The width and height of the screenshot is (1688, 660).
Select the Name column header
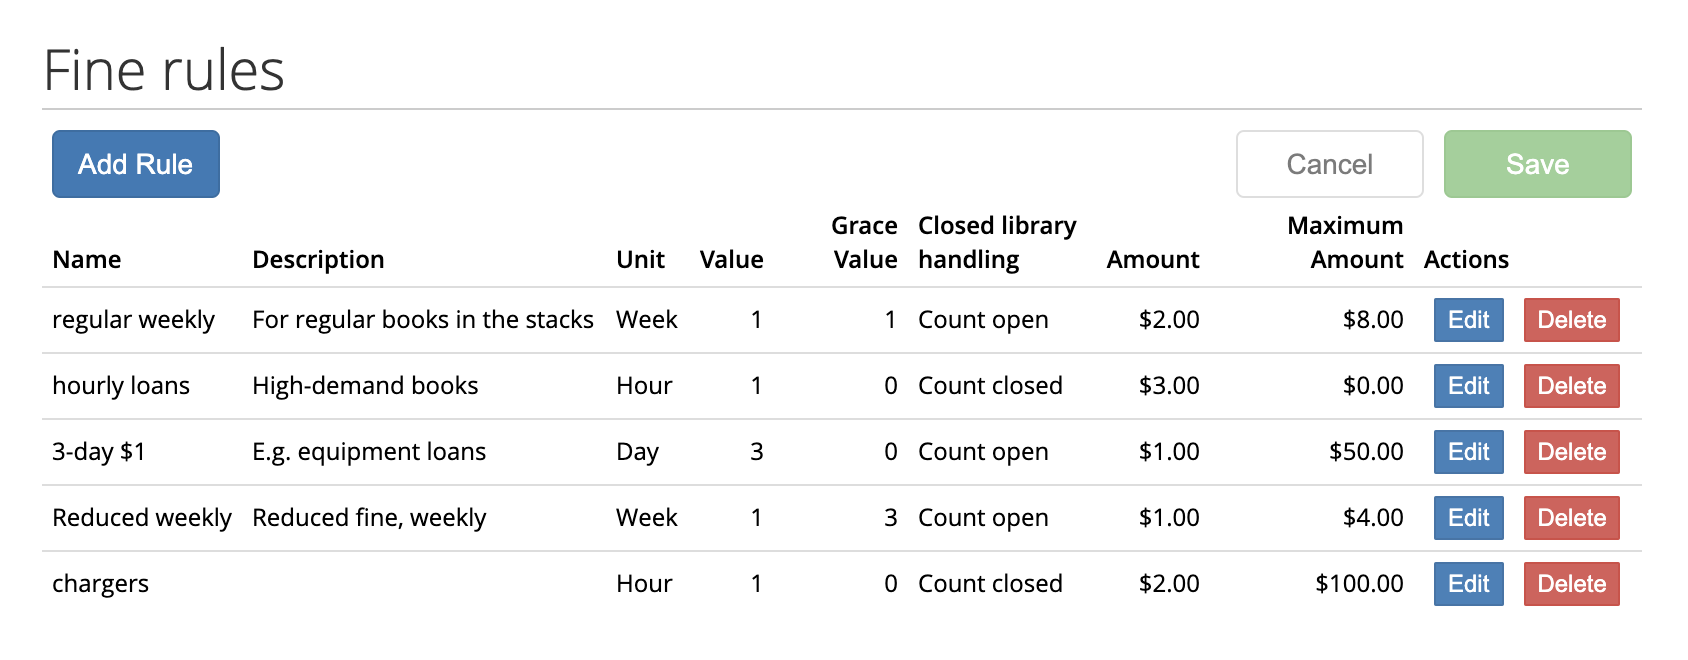[87, 260]
